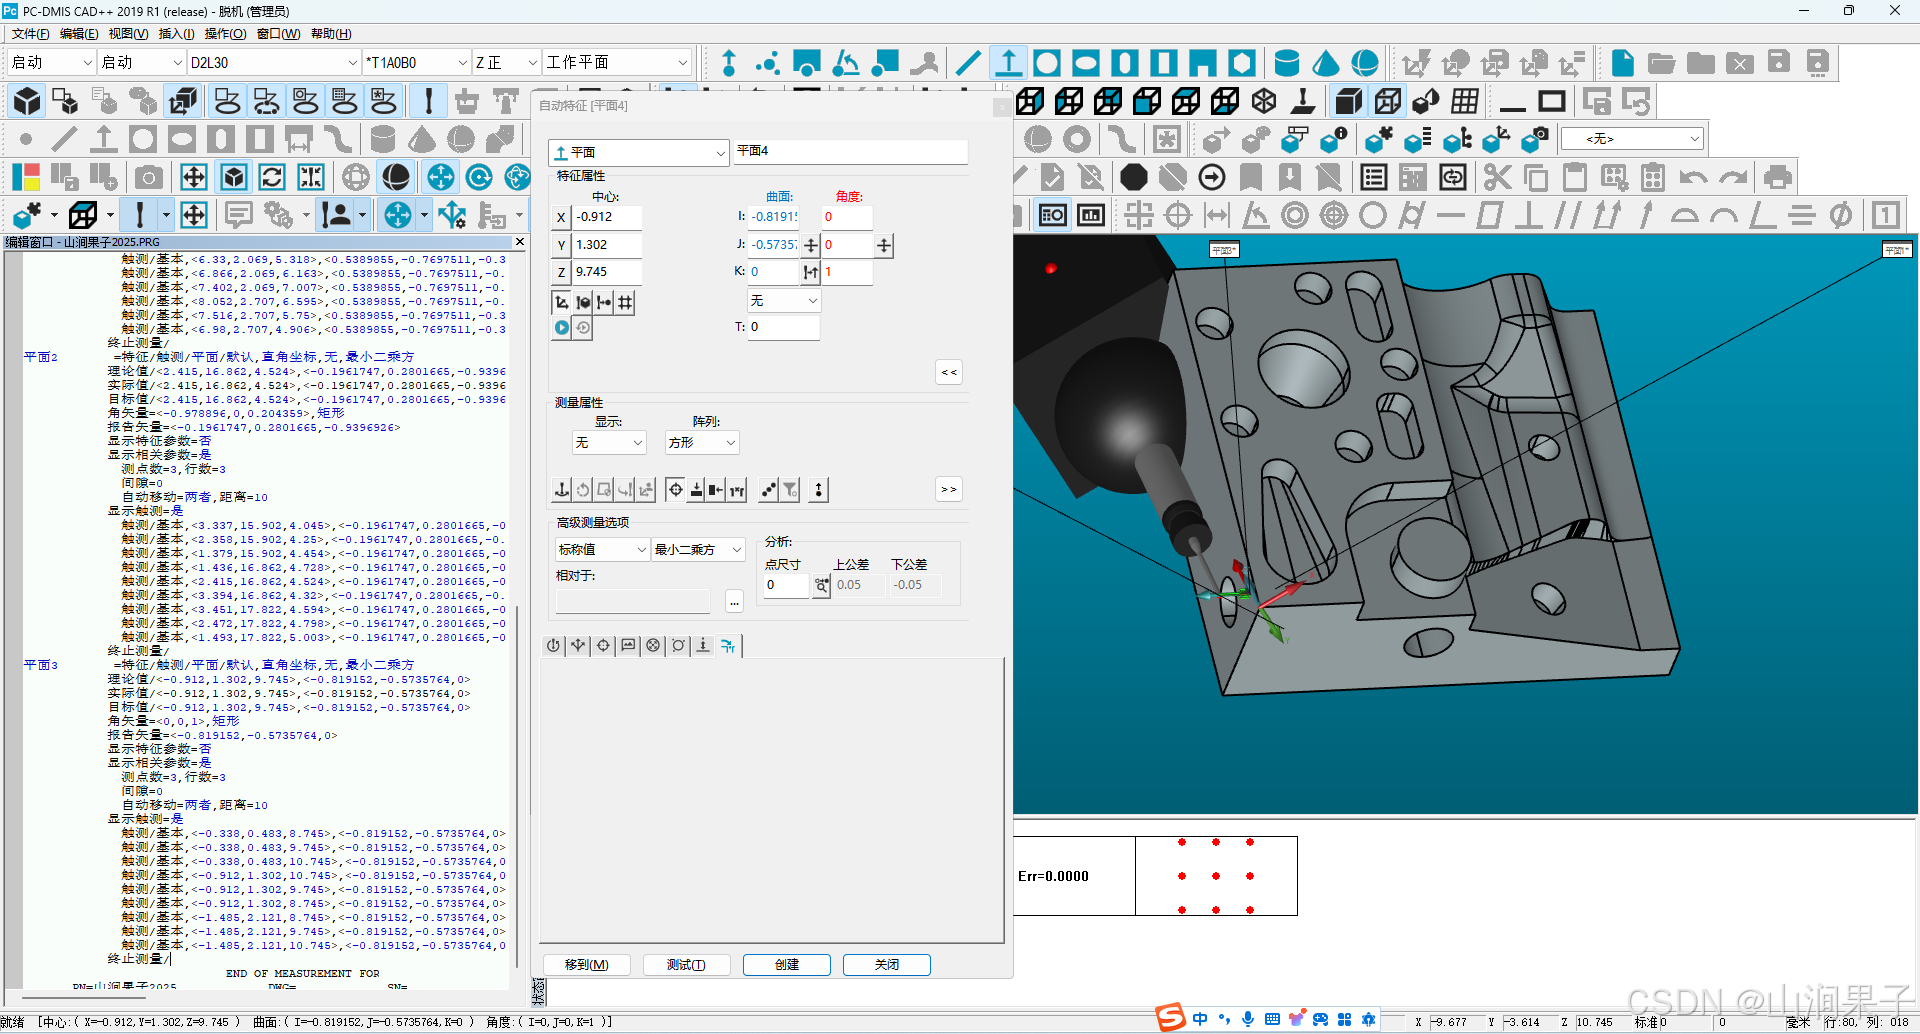Screen dimensions: 1920x1034
Task: Toggle find nearest CAD element button
Action: (582, 302)
